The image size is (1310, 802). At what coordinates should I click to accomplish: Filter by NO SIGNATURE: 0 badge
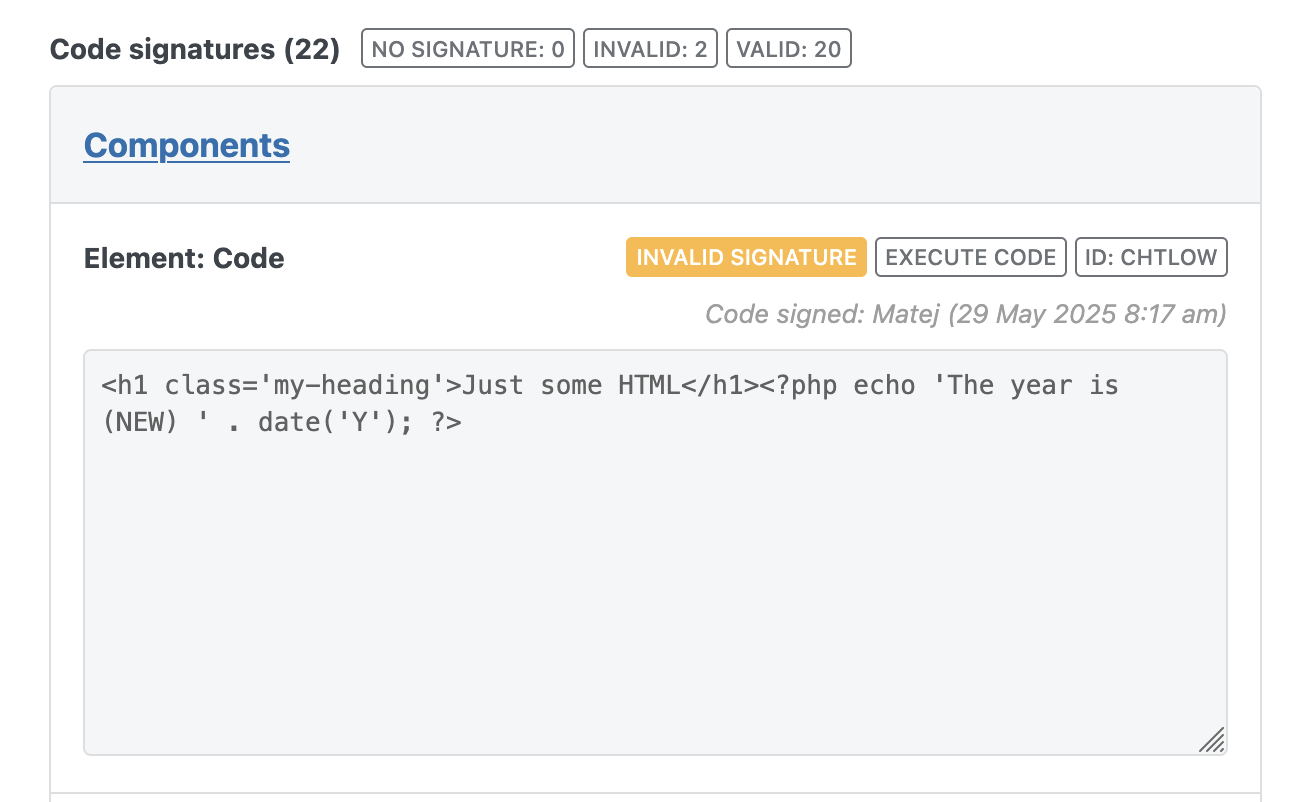[468, 49]
